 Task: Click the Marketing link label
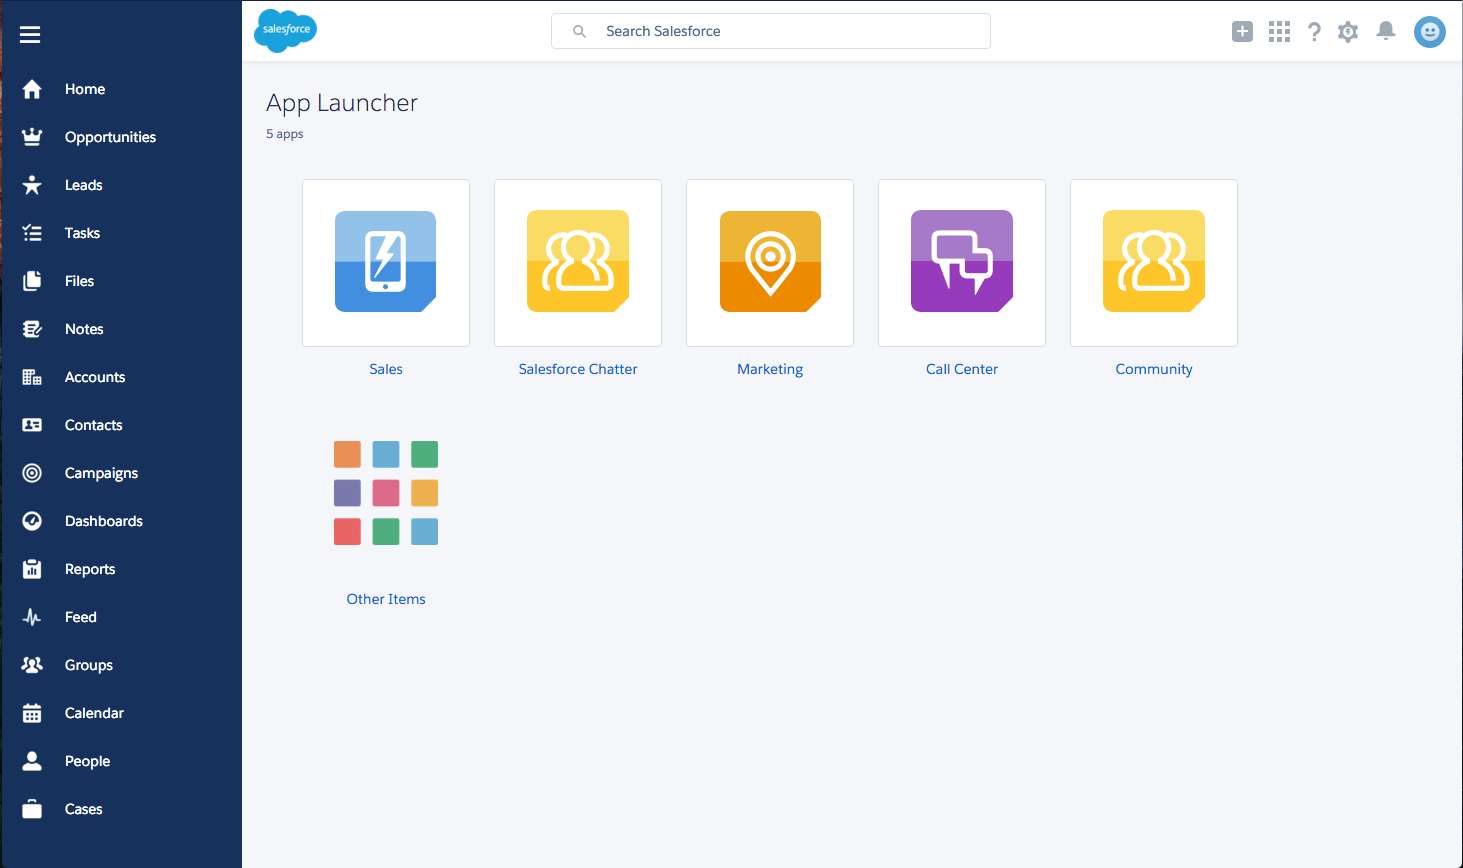pyautogui.click(x=770, y=369)
